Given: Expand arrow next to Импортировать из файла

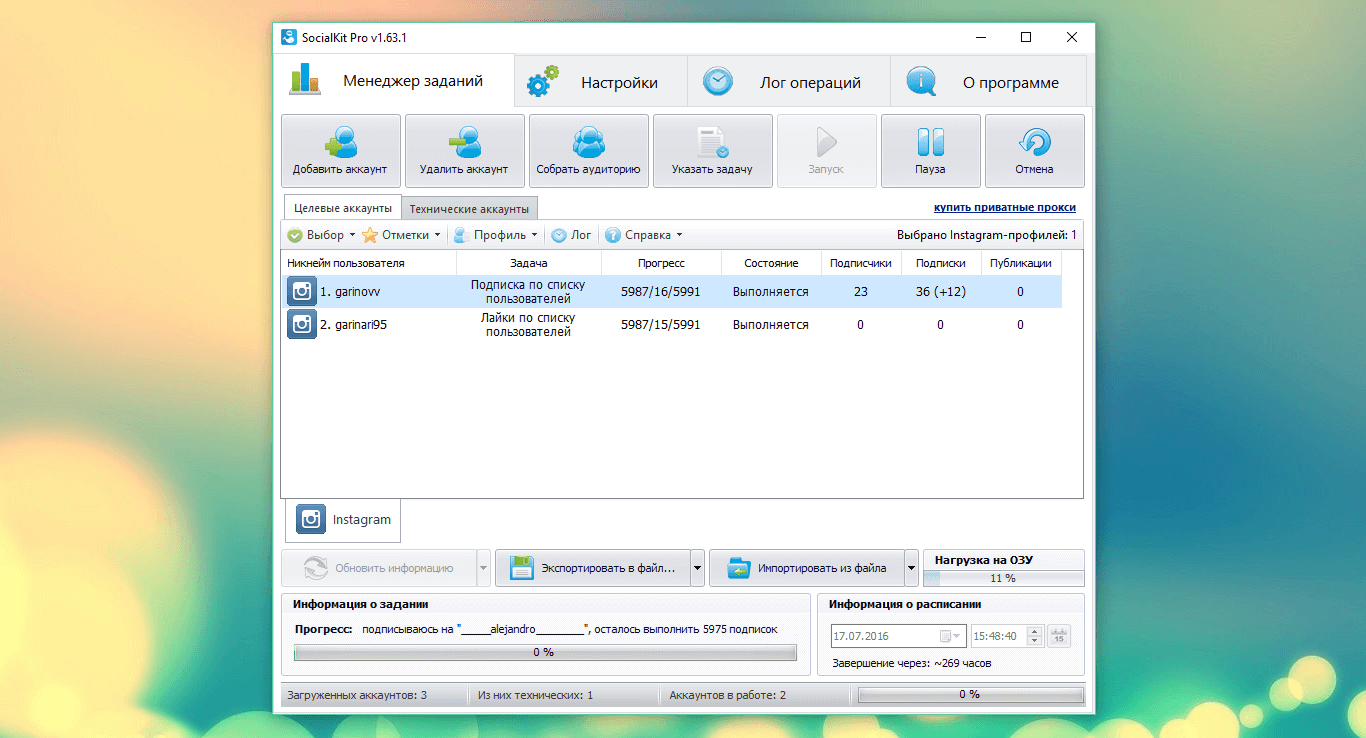Looking at the screenshot, I should point(911,568).
